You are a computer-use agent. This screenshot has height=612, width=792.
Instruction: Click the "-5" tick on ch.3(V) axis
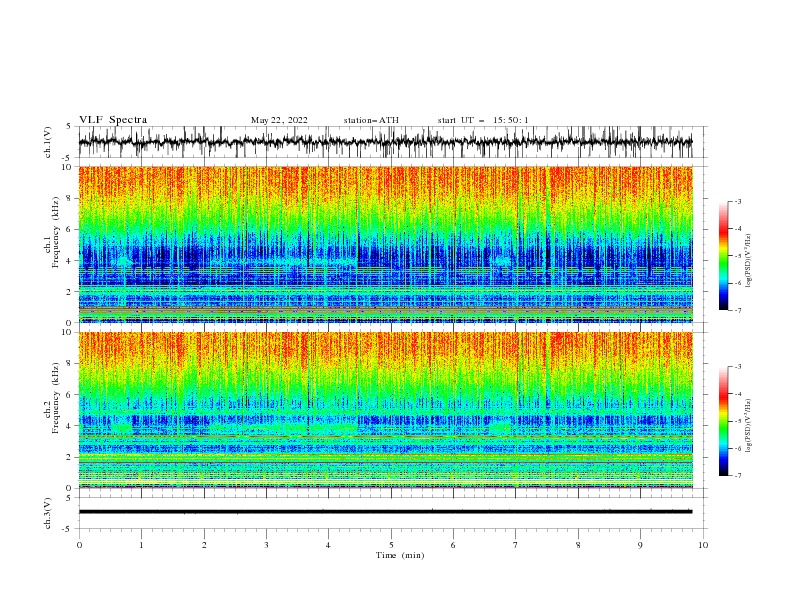(68, 529)
